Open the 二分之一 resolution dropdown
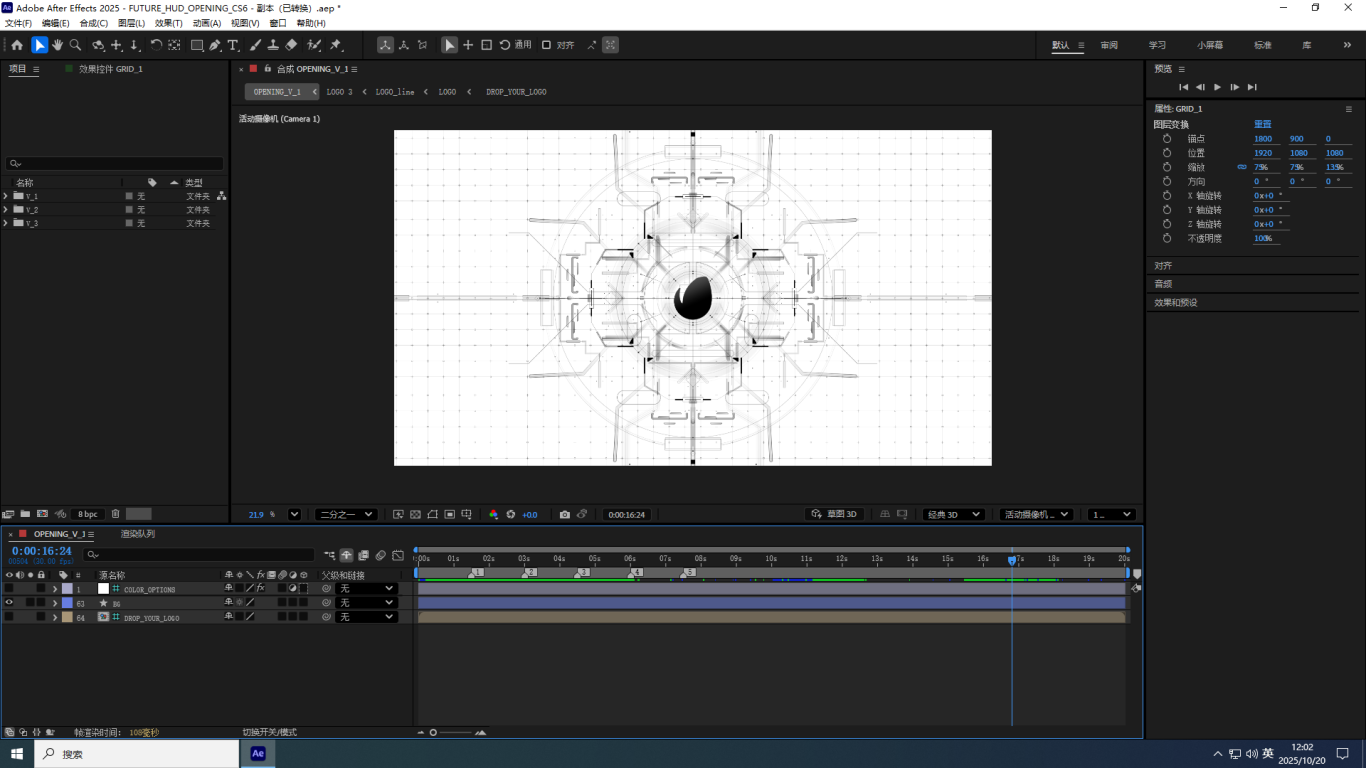This screenshot has height=768, width=1366. click(x=346, y=514)
